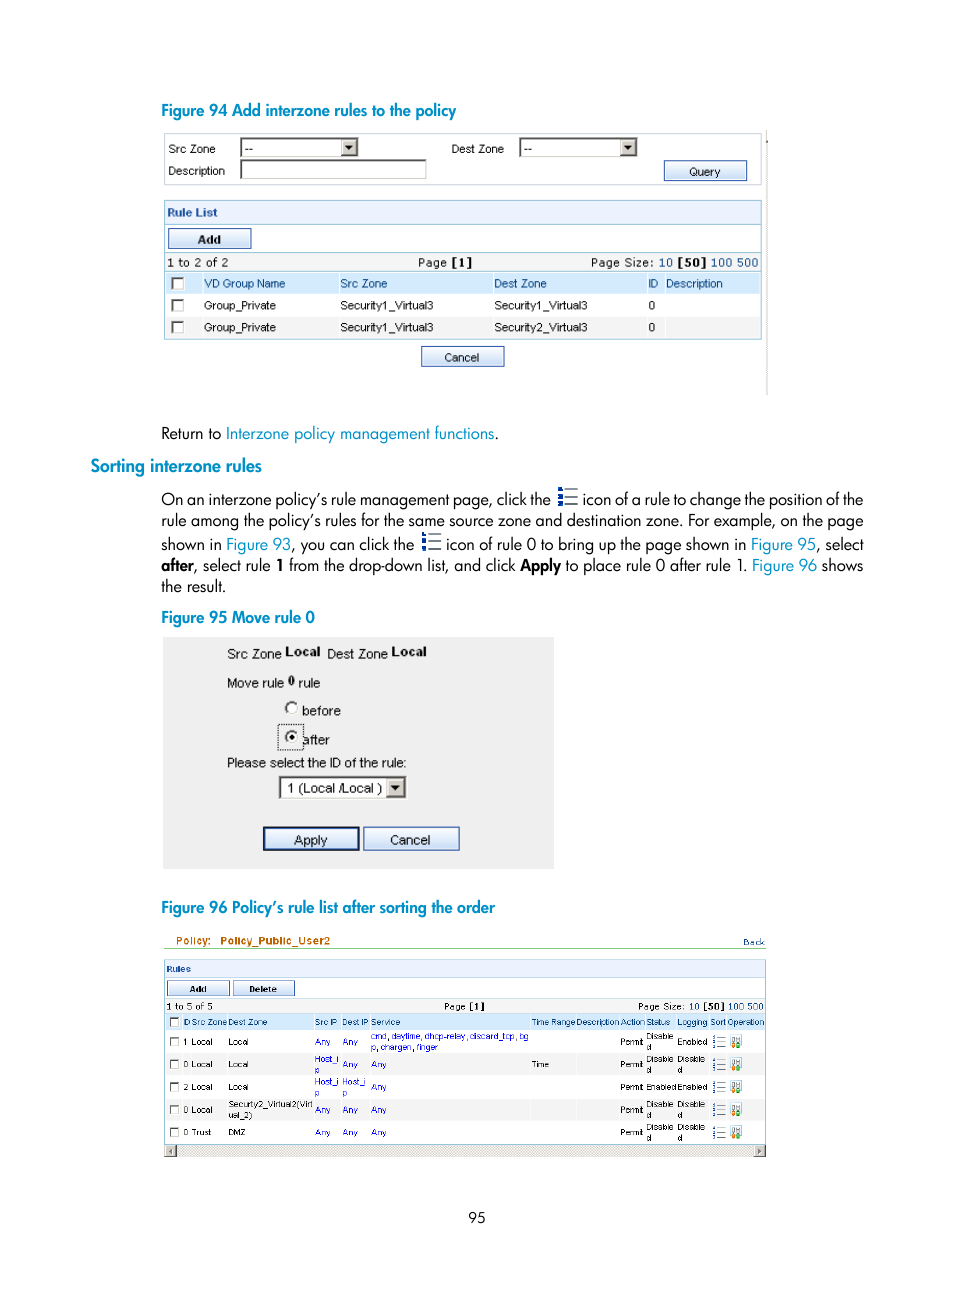Screen dimensions: 954x1296
Task: Set Rule List page size to 500
Action: tap(747, 263)
